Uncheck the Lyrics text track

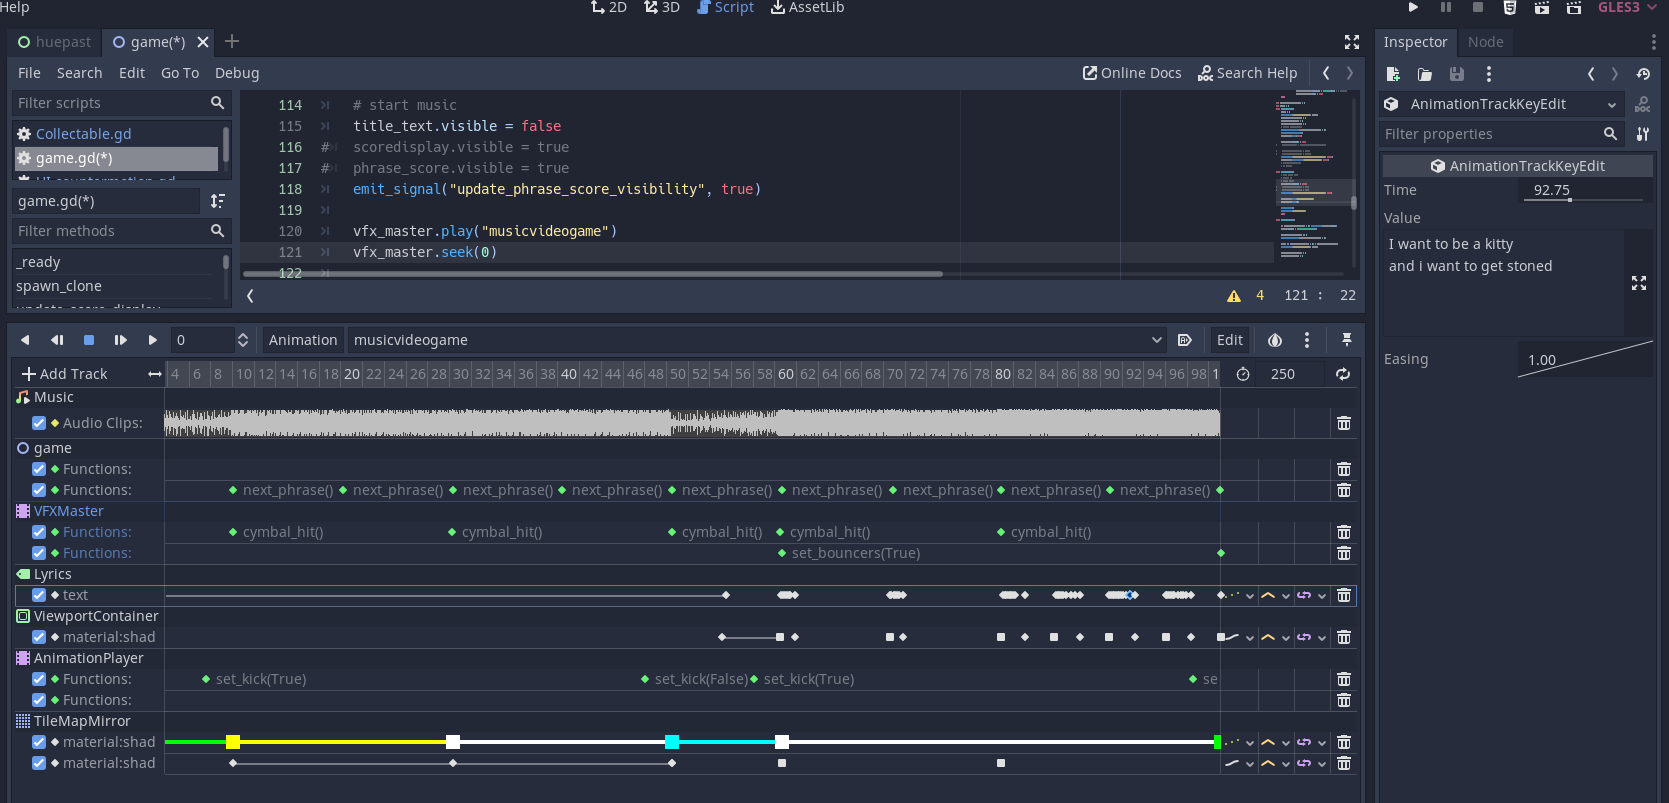(39, 595)
